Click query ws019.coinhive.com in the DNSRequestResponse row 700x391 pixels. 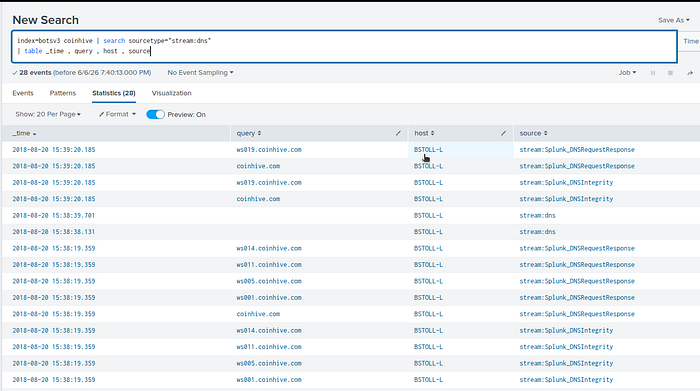269,150
